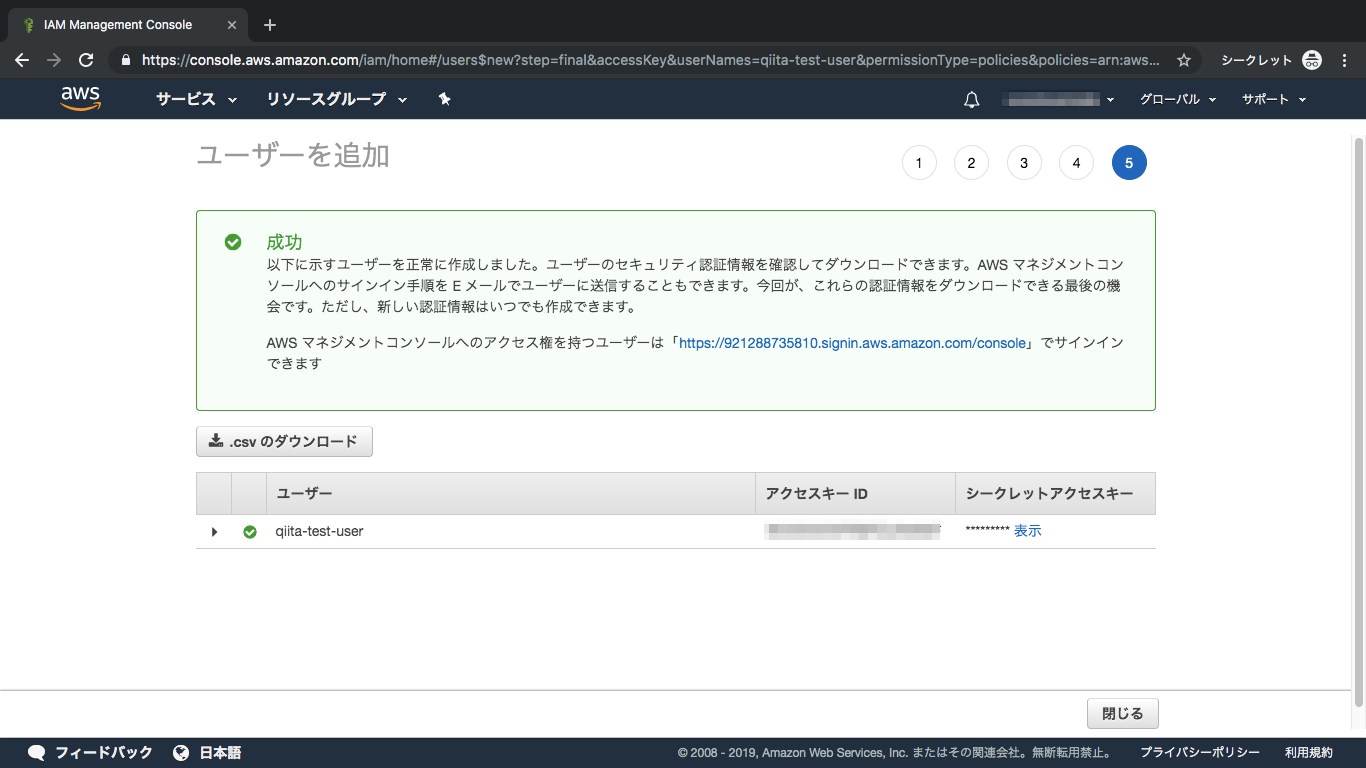
Task: Click the blurred access key ID value
Action: coord(852,531)
